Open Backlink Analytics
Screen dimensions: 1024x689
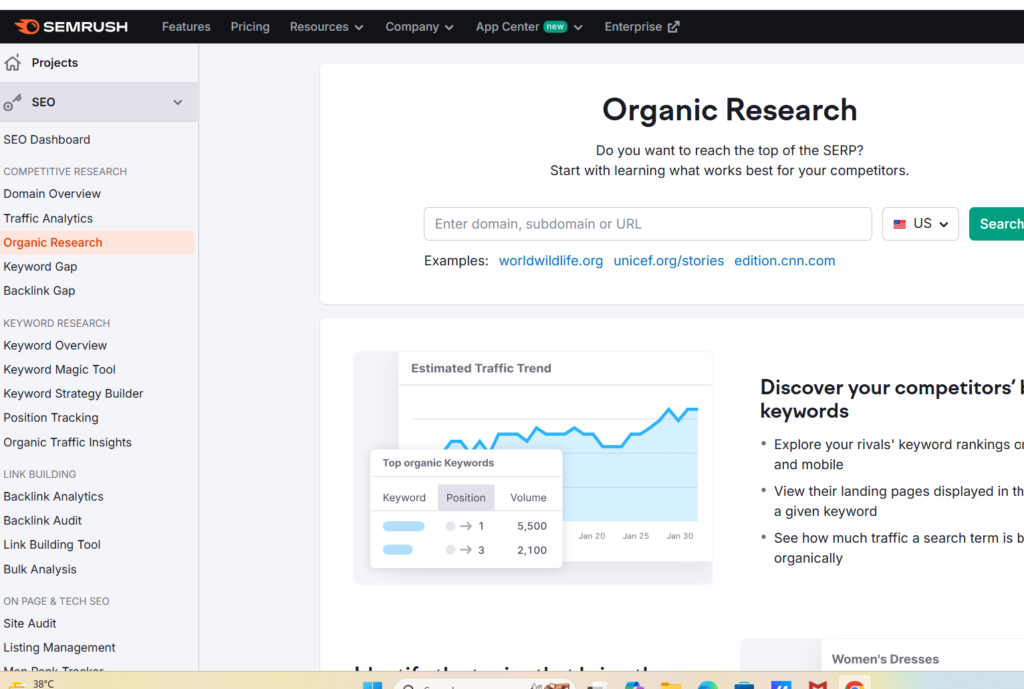54,496
